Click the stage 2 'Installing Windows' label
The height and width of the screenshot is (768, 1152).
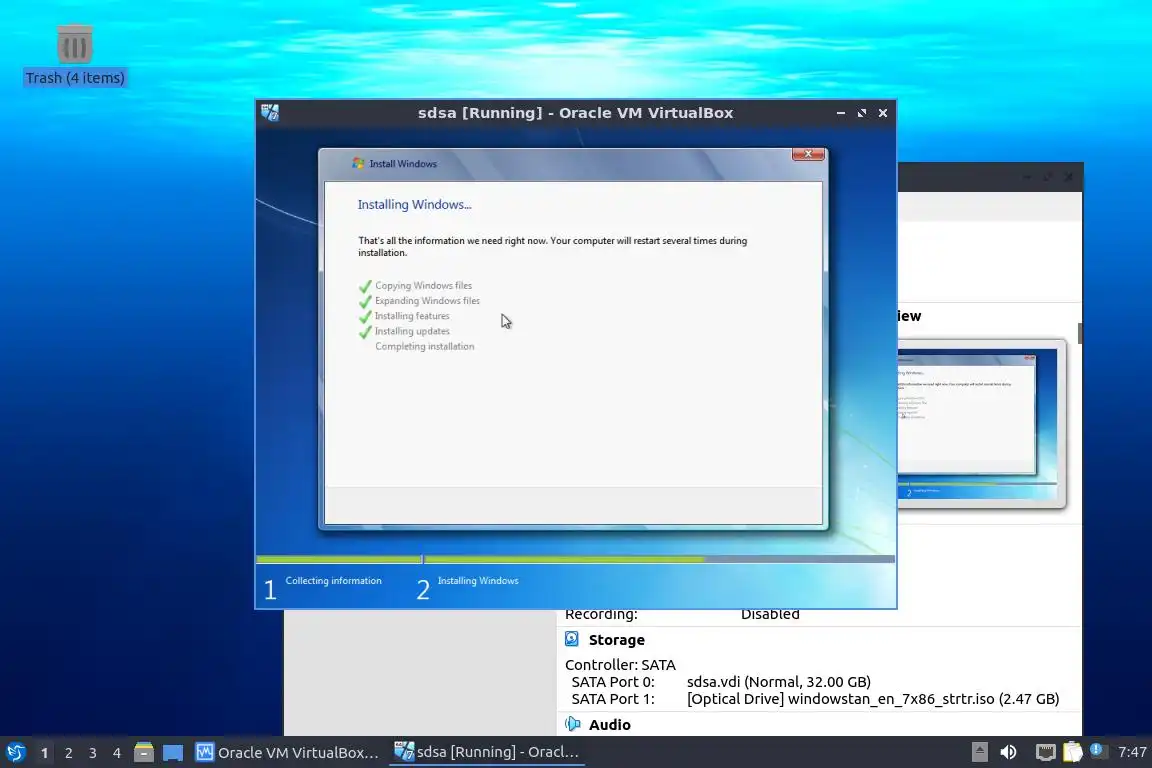(x=478, y=581)
